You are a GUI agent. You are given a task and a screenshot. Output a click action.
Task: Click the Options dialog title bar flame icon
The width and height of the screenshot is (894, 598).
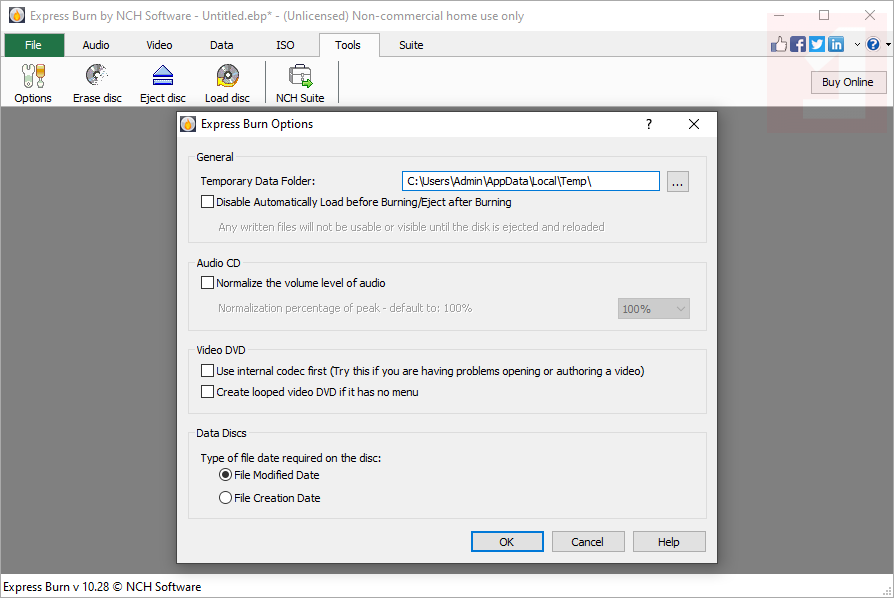[x=188, y=124]
